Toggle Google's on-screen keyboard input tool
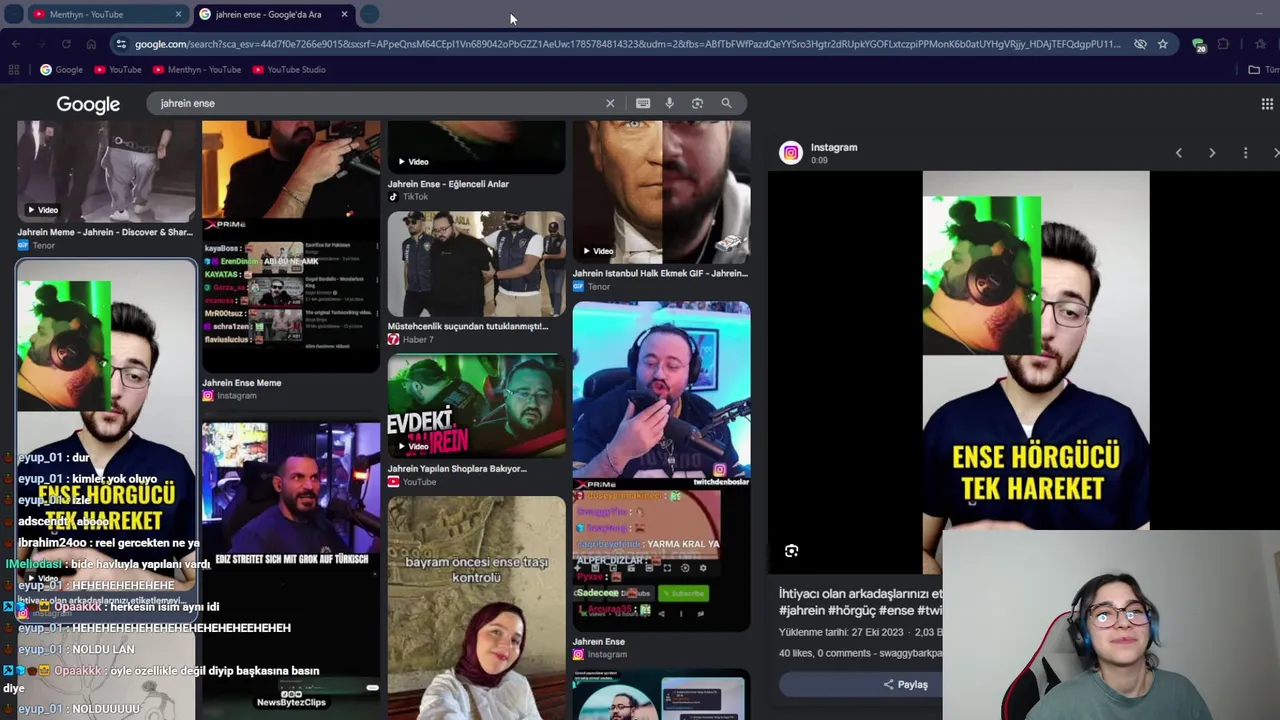 [643, 103]
